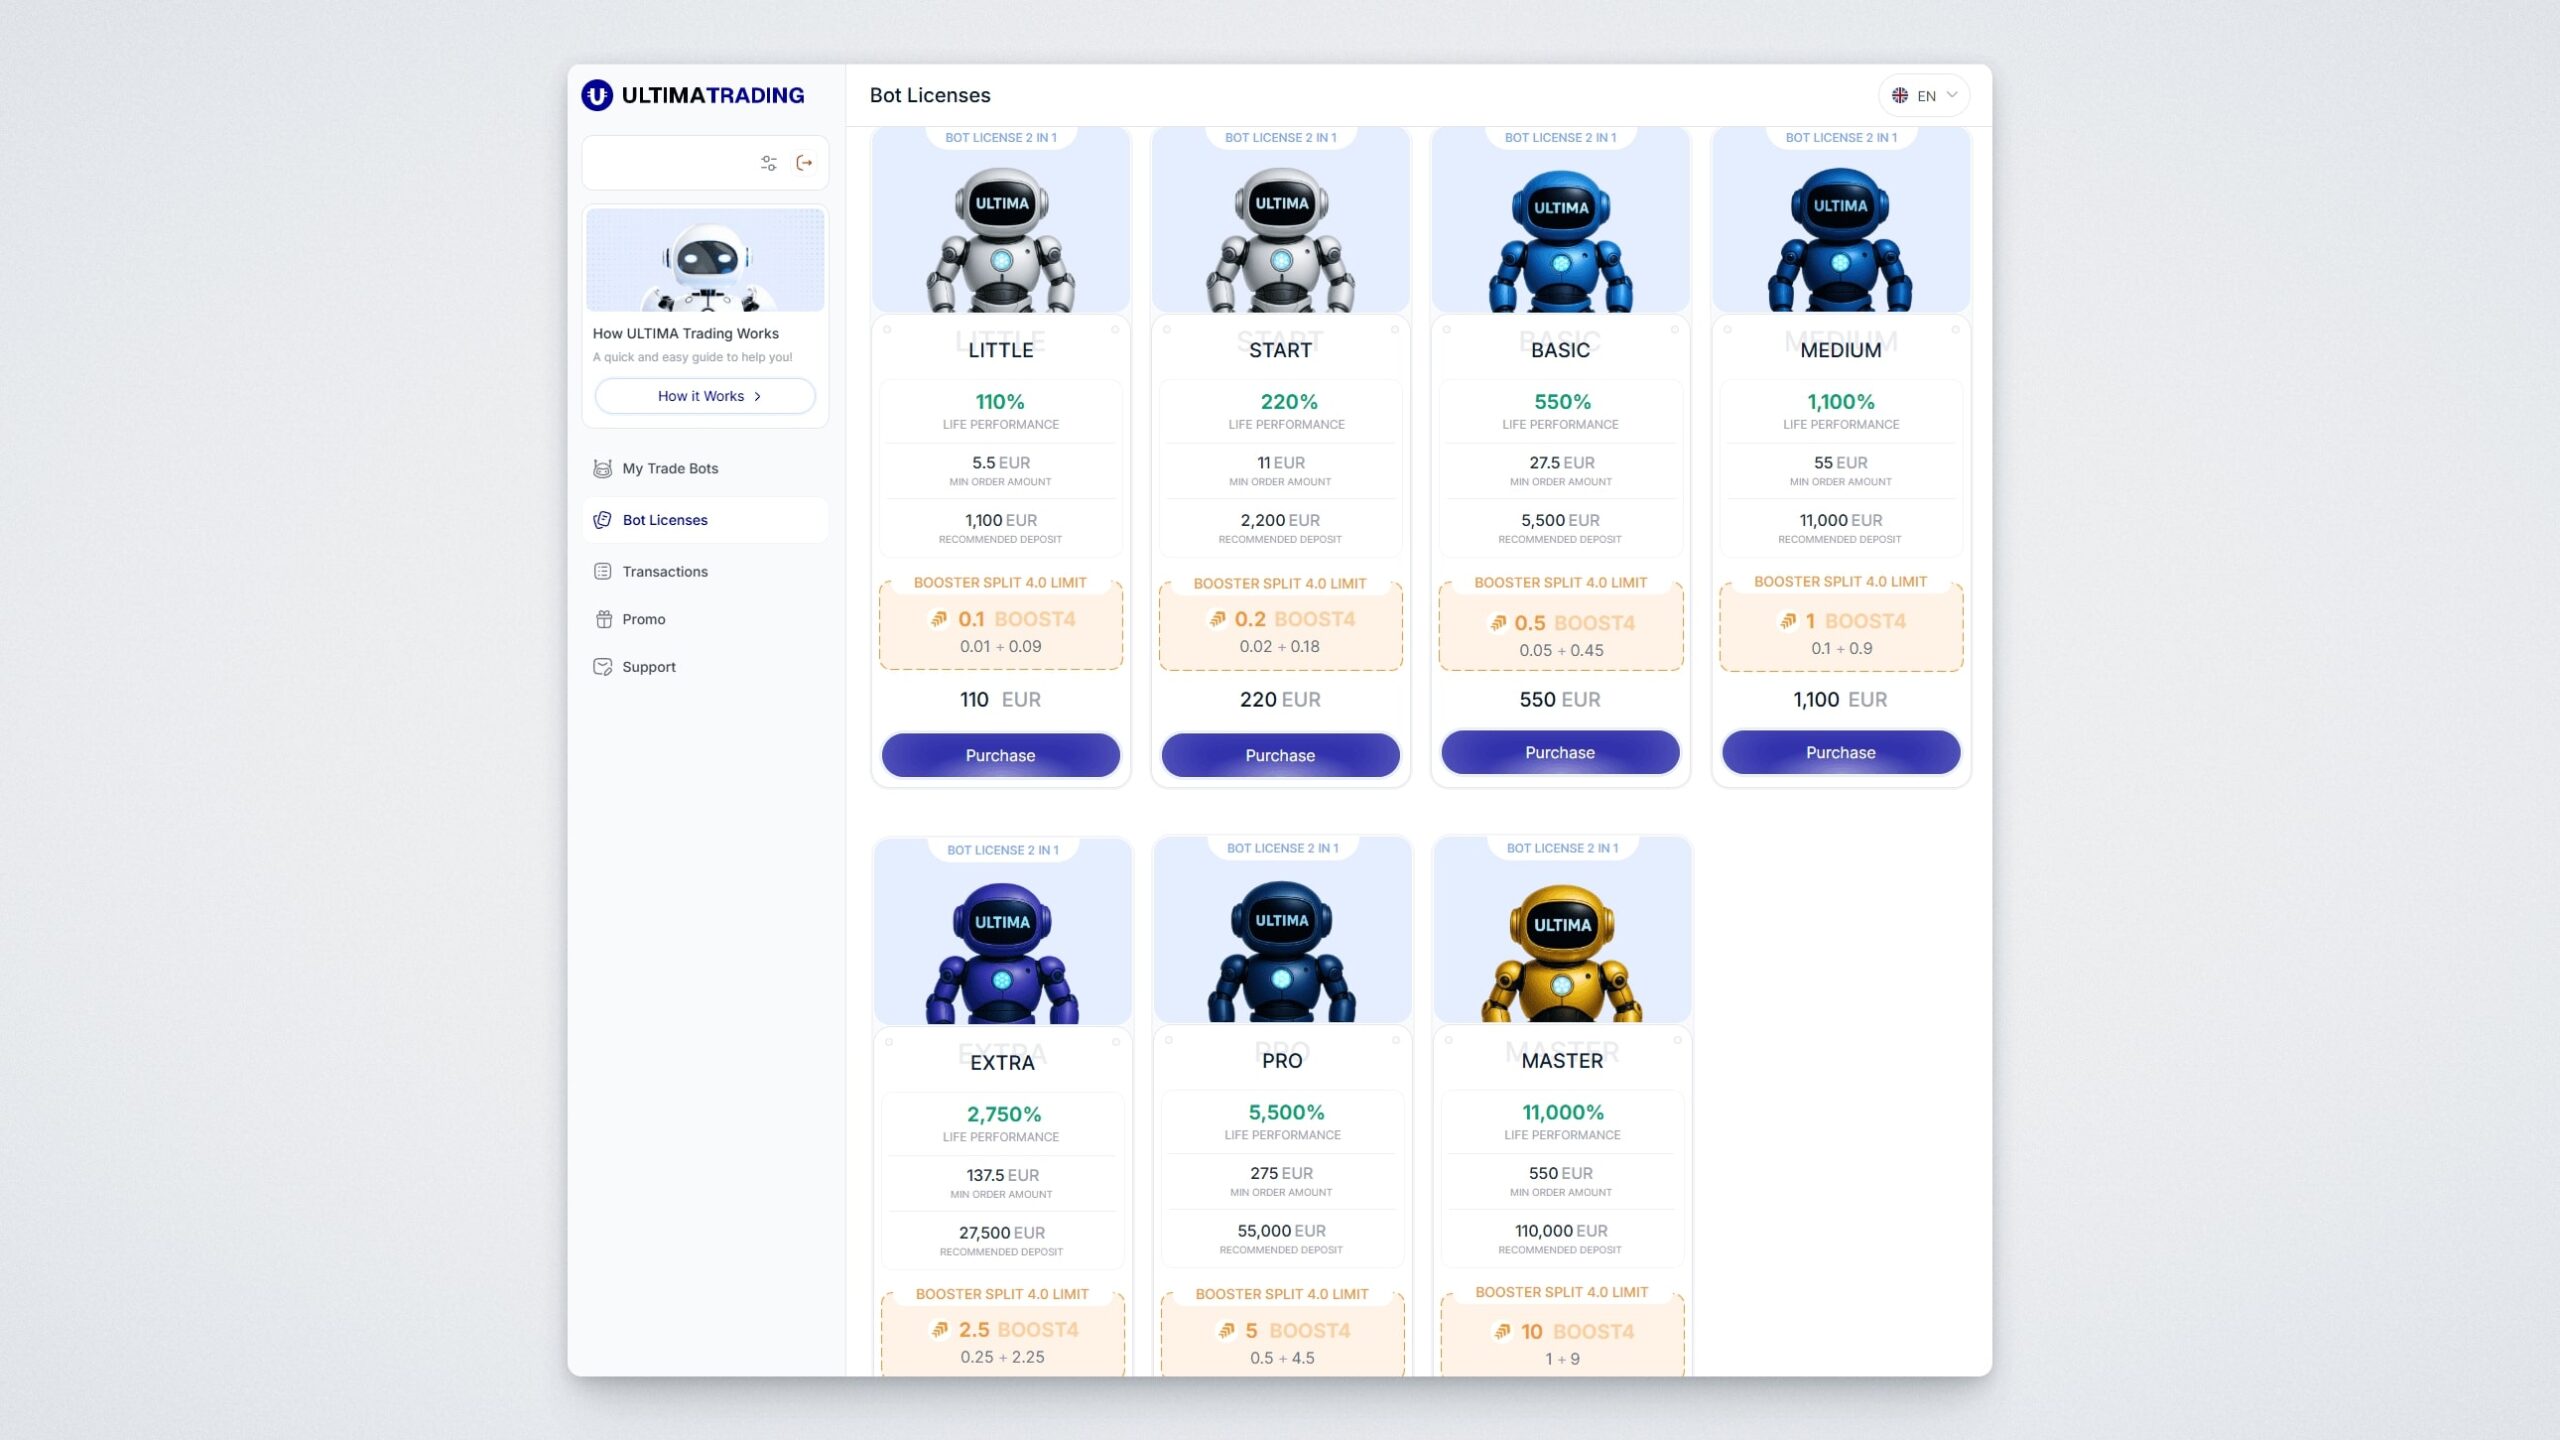Open account settings sliders icon
Screen dimensions: 2560x1440
768,163
